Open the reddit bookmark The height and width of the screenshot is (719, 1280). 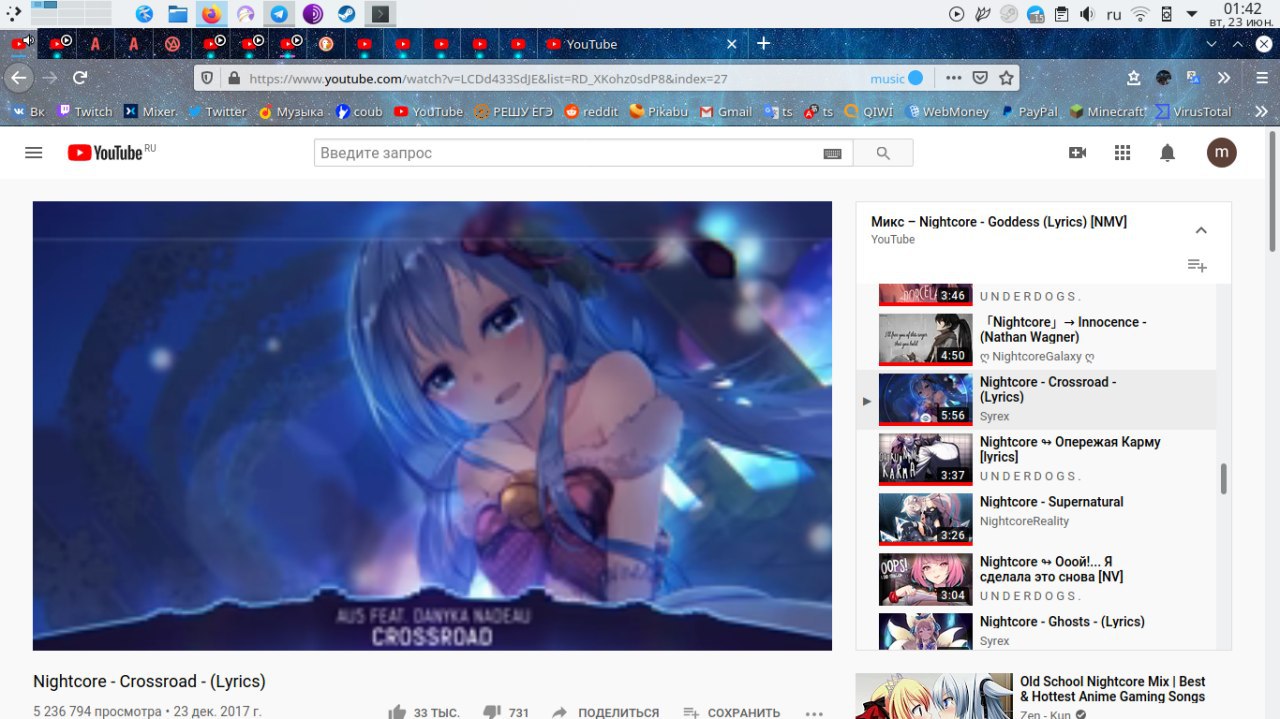(591, 111)
